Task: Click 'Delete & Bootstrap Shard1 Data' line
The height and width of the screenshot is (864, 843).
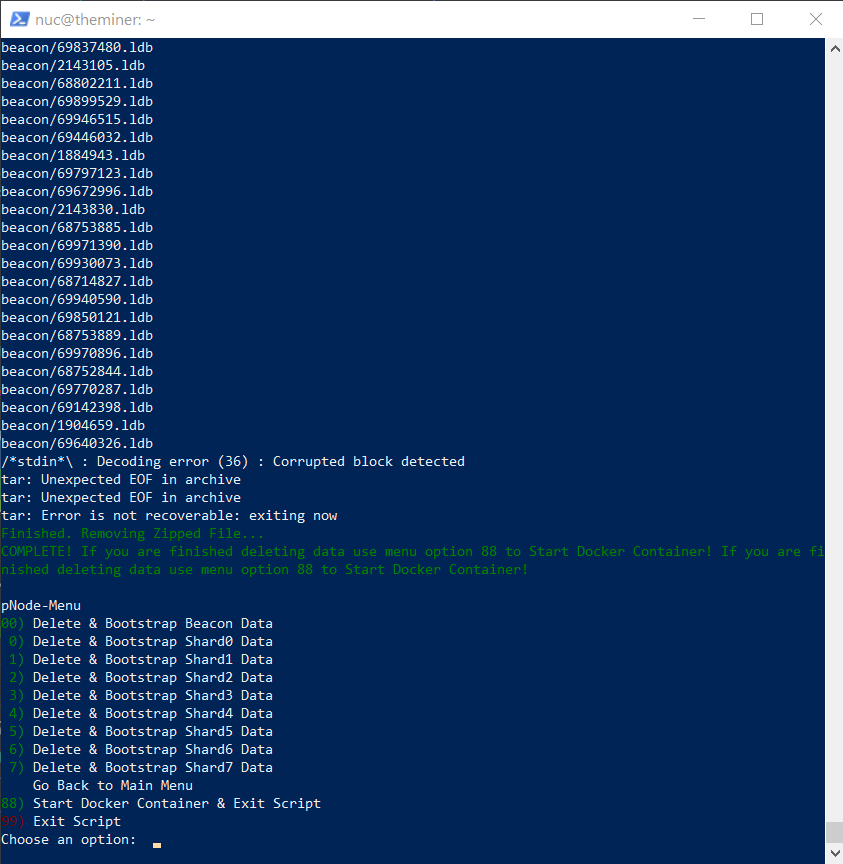Action: click(x=141, y=660)
